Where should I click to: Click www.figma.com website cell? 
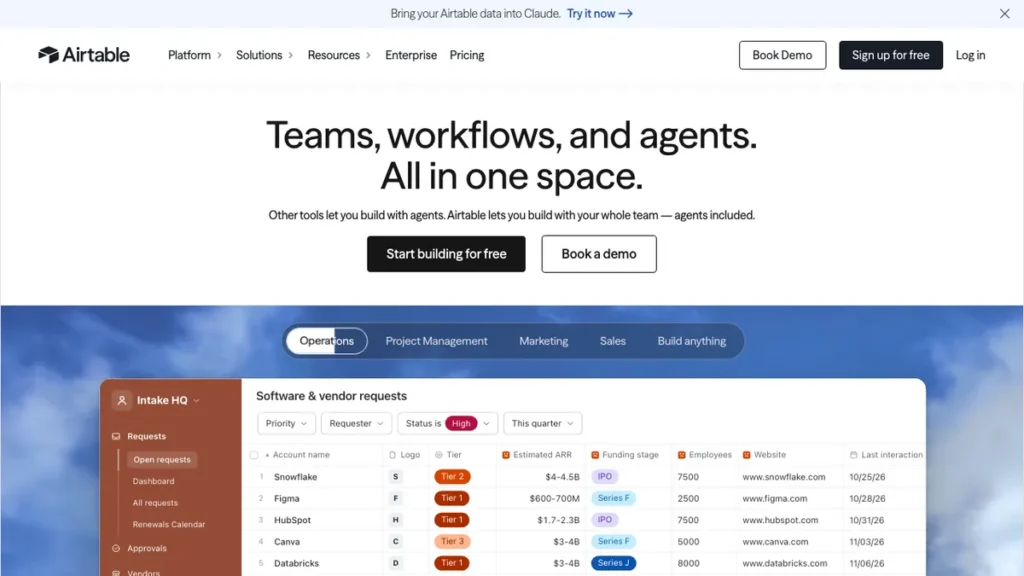775,499
